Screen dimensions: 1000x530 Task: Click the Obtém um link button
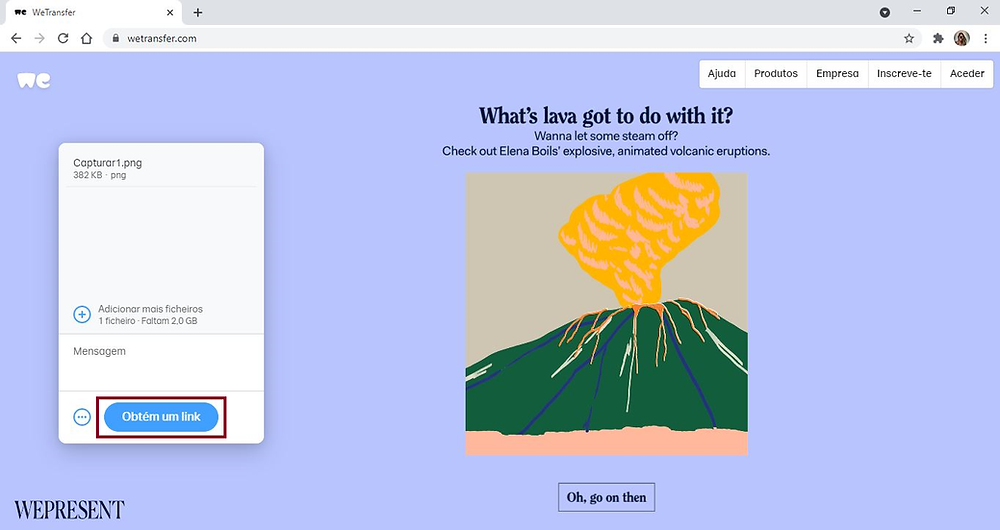point(161,417)
